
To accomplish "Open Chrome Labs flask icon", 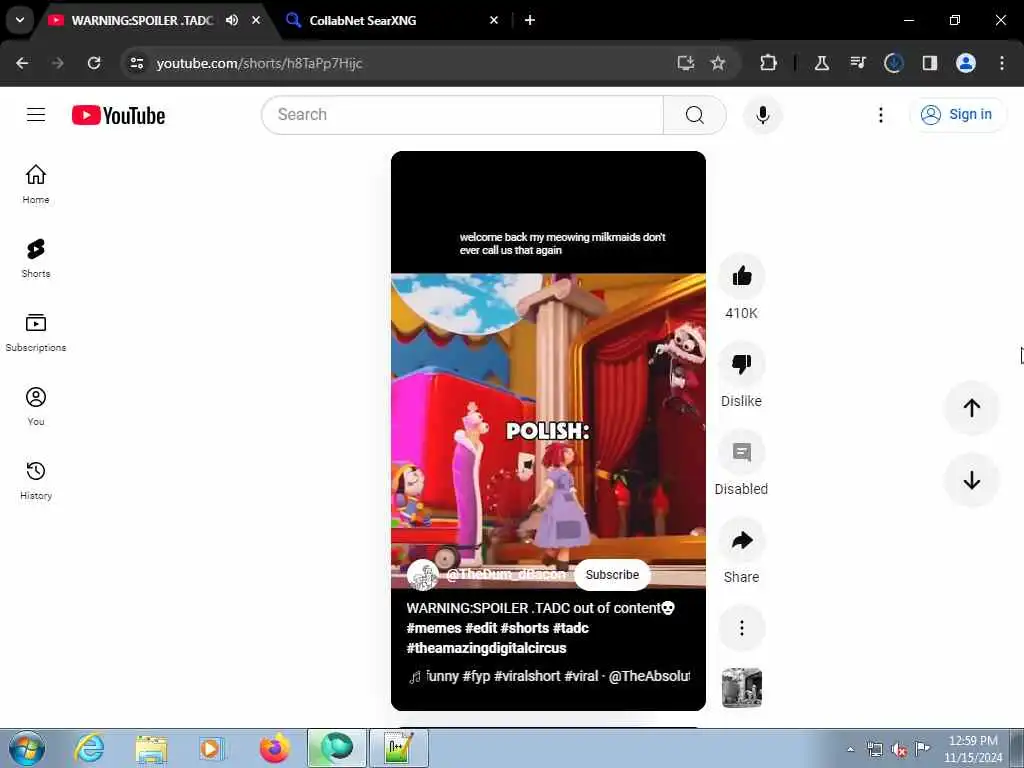I will point(822,63).
